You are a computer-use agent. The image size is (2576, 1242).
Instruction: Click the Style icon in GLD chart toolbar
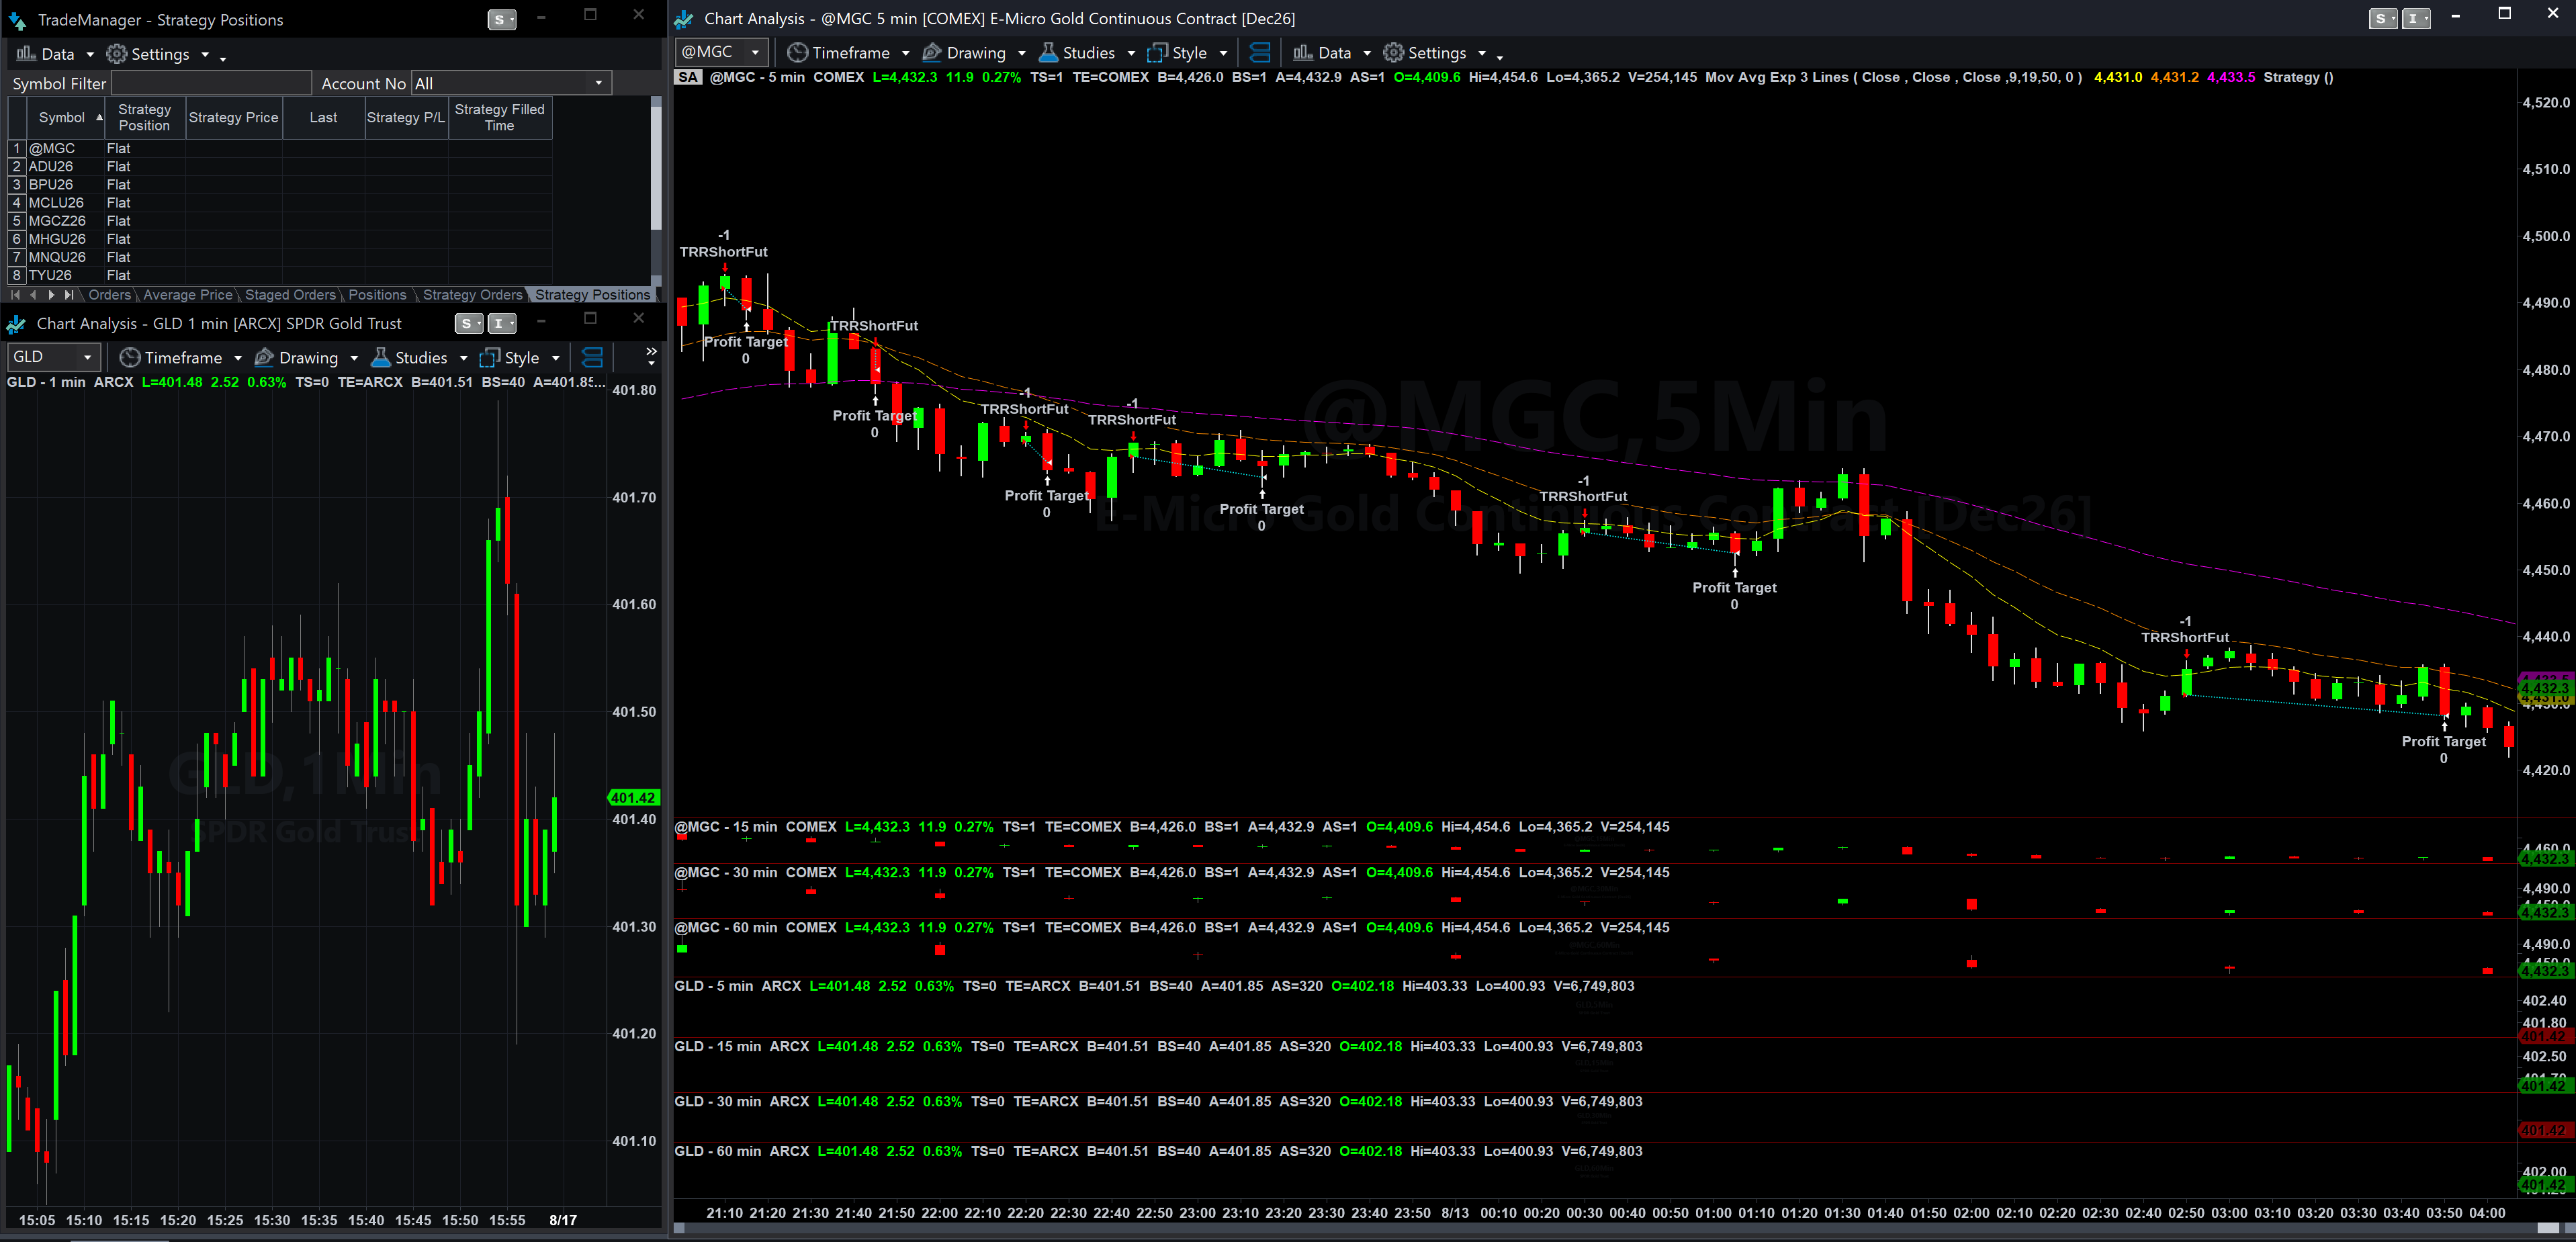pyautogui.click(x=489, y=358)
